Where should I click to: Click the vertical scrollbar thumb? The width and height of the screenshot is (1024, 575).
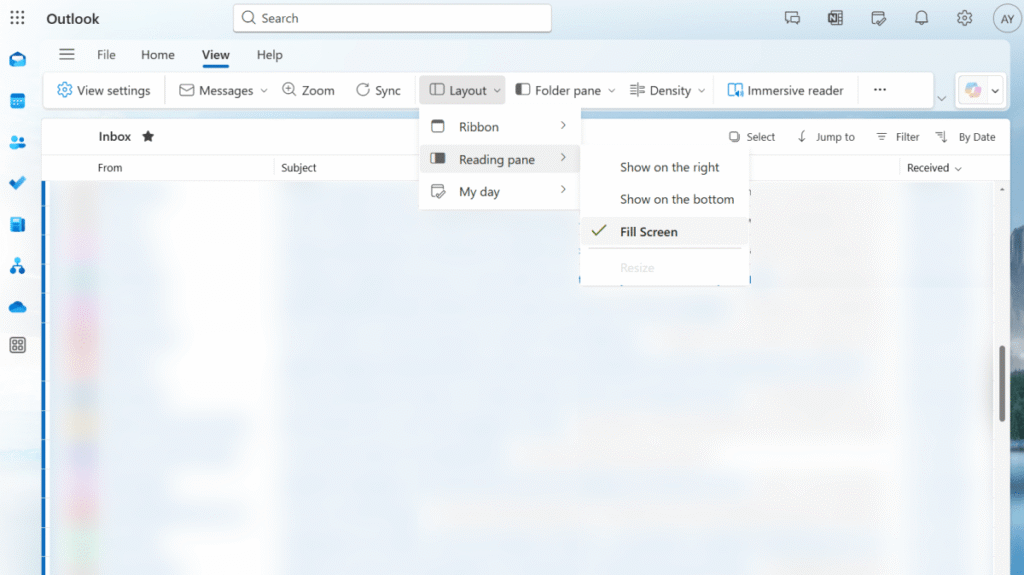pyautogui.click(x=1002, y=383)
